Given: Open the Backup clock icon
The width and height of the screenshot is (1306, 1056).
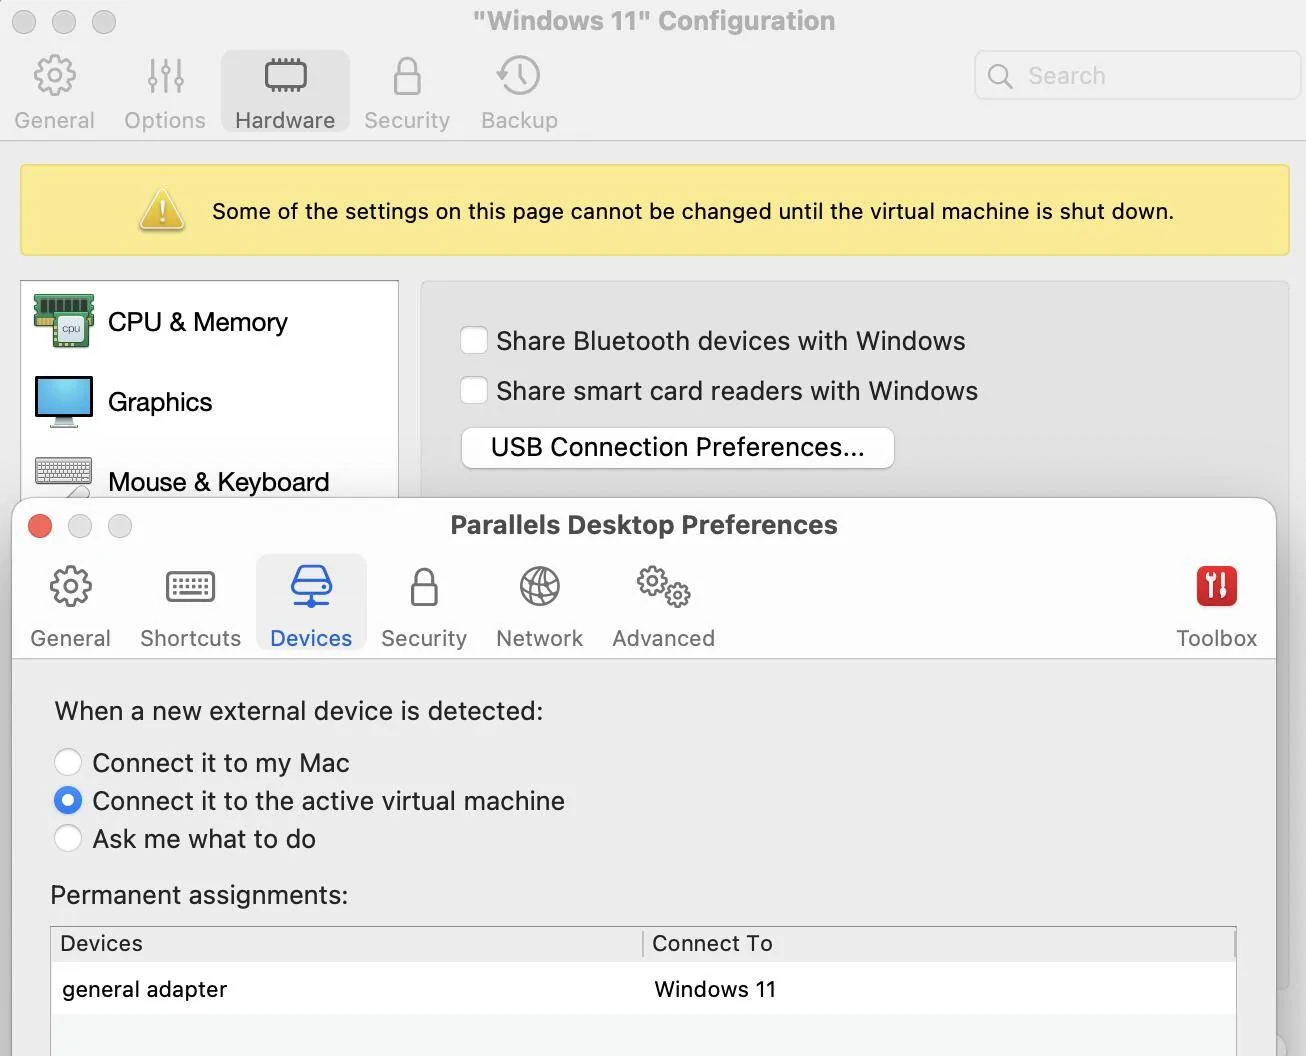Looking at the screenshot, I should (x=518, y=77).
